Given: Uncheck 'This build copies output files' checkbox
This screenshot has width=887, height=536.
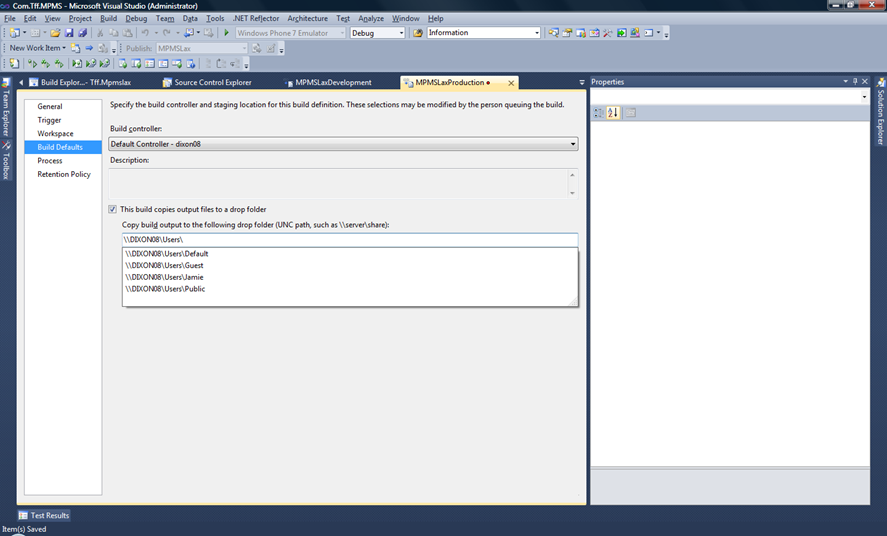Looking at the screenshot, I should point(112,209).
